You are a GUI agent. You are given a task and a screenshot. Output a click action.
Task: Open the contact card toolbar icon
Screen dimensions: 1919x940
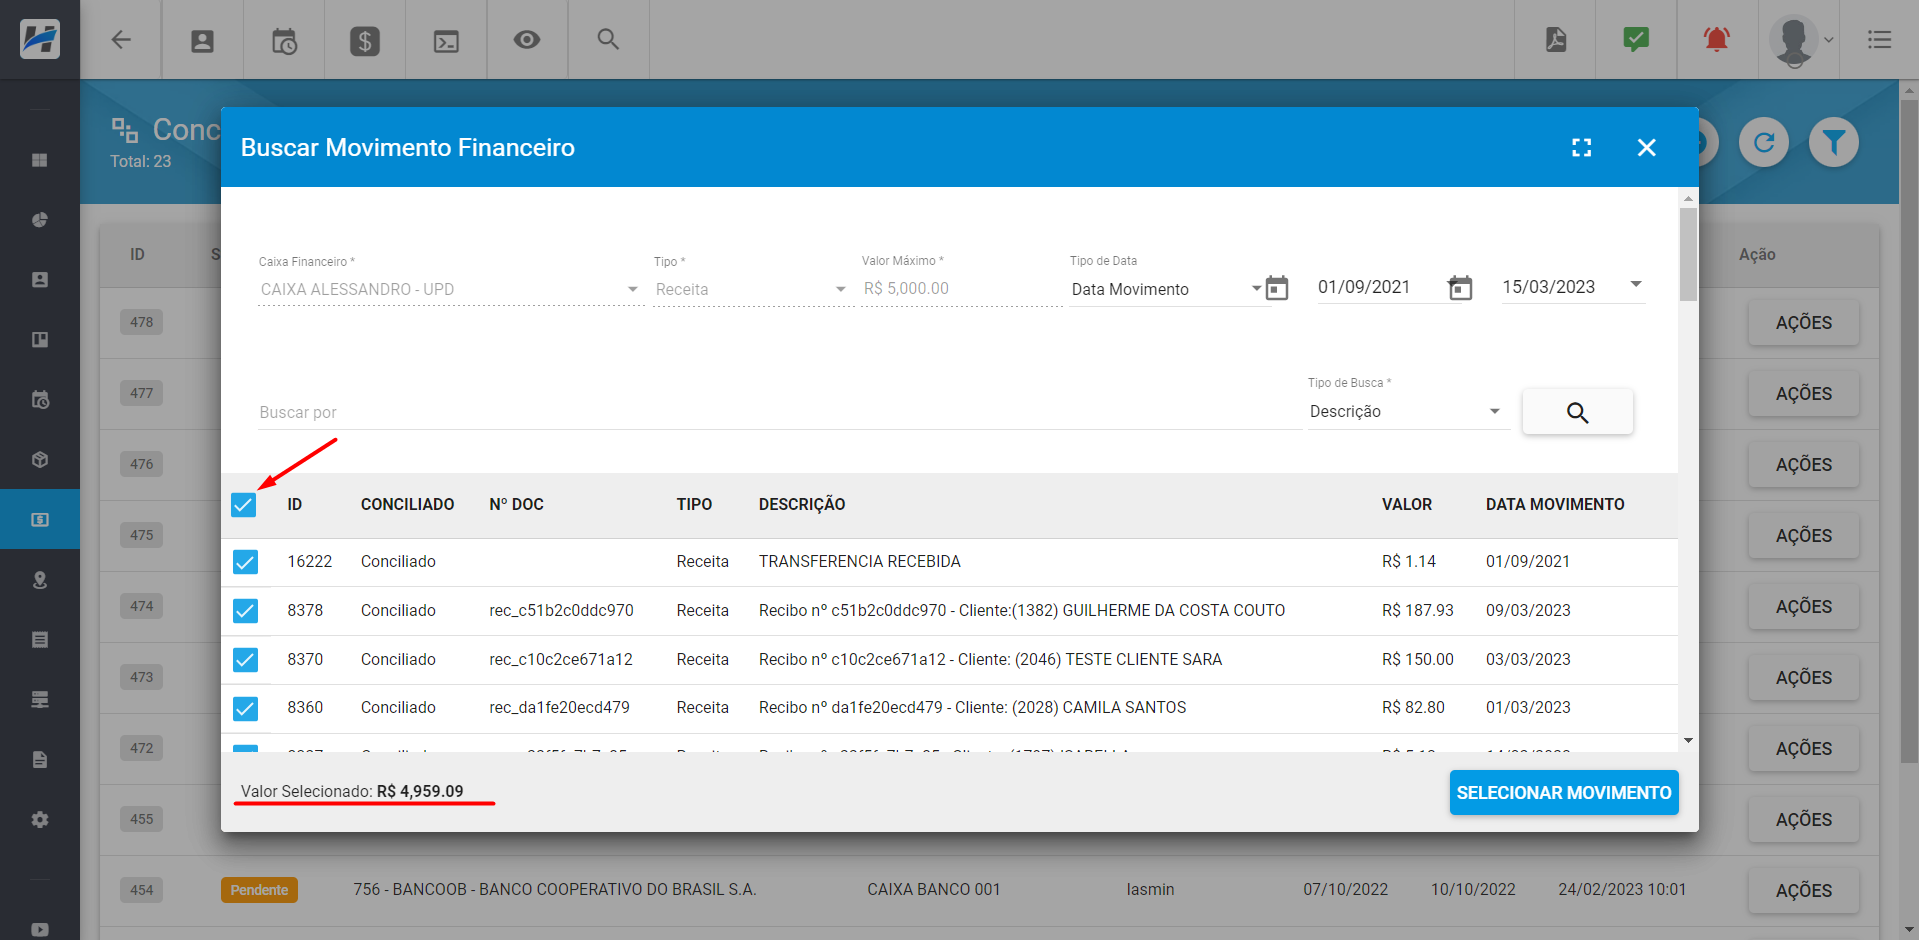coord(202,41)
